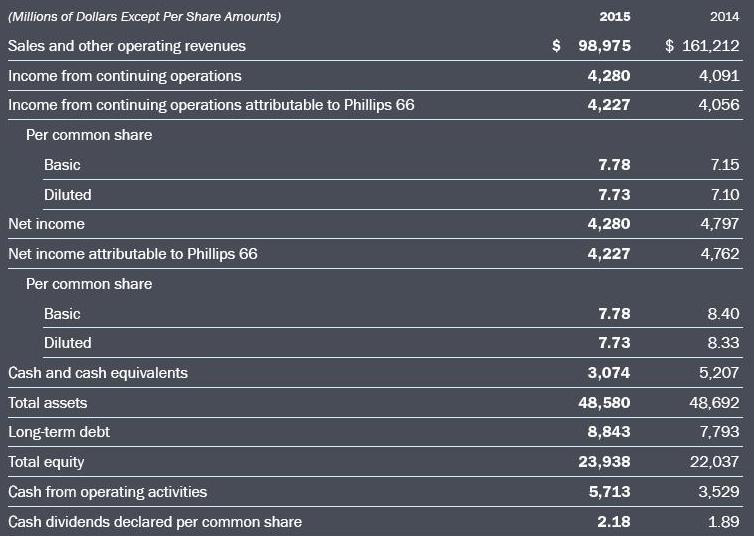Click the Cash from operating activities label

[108, 492]
